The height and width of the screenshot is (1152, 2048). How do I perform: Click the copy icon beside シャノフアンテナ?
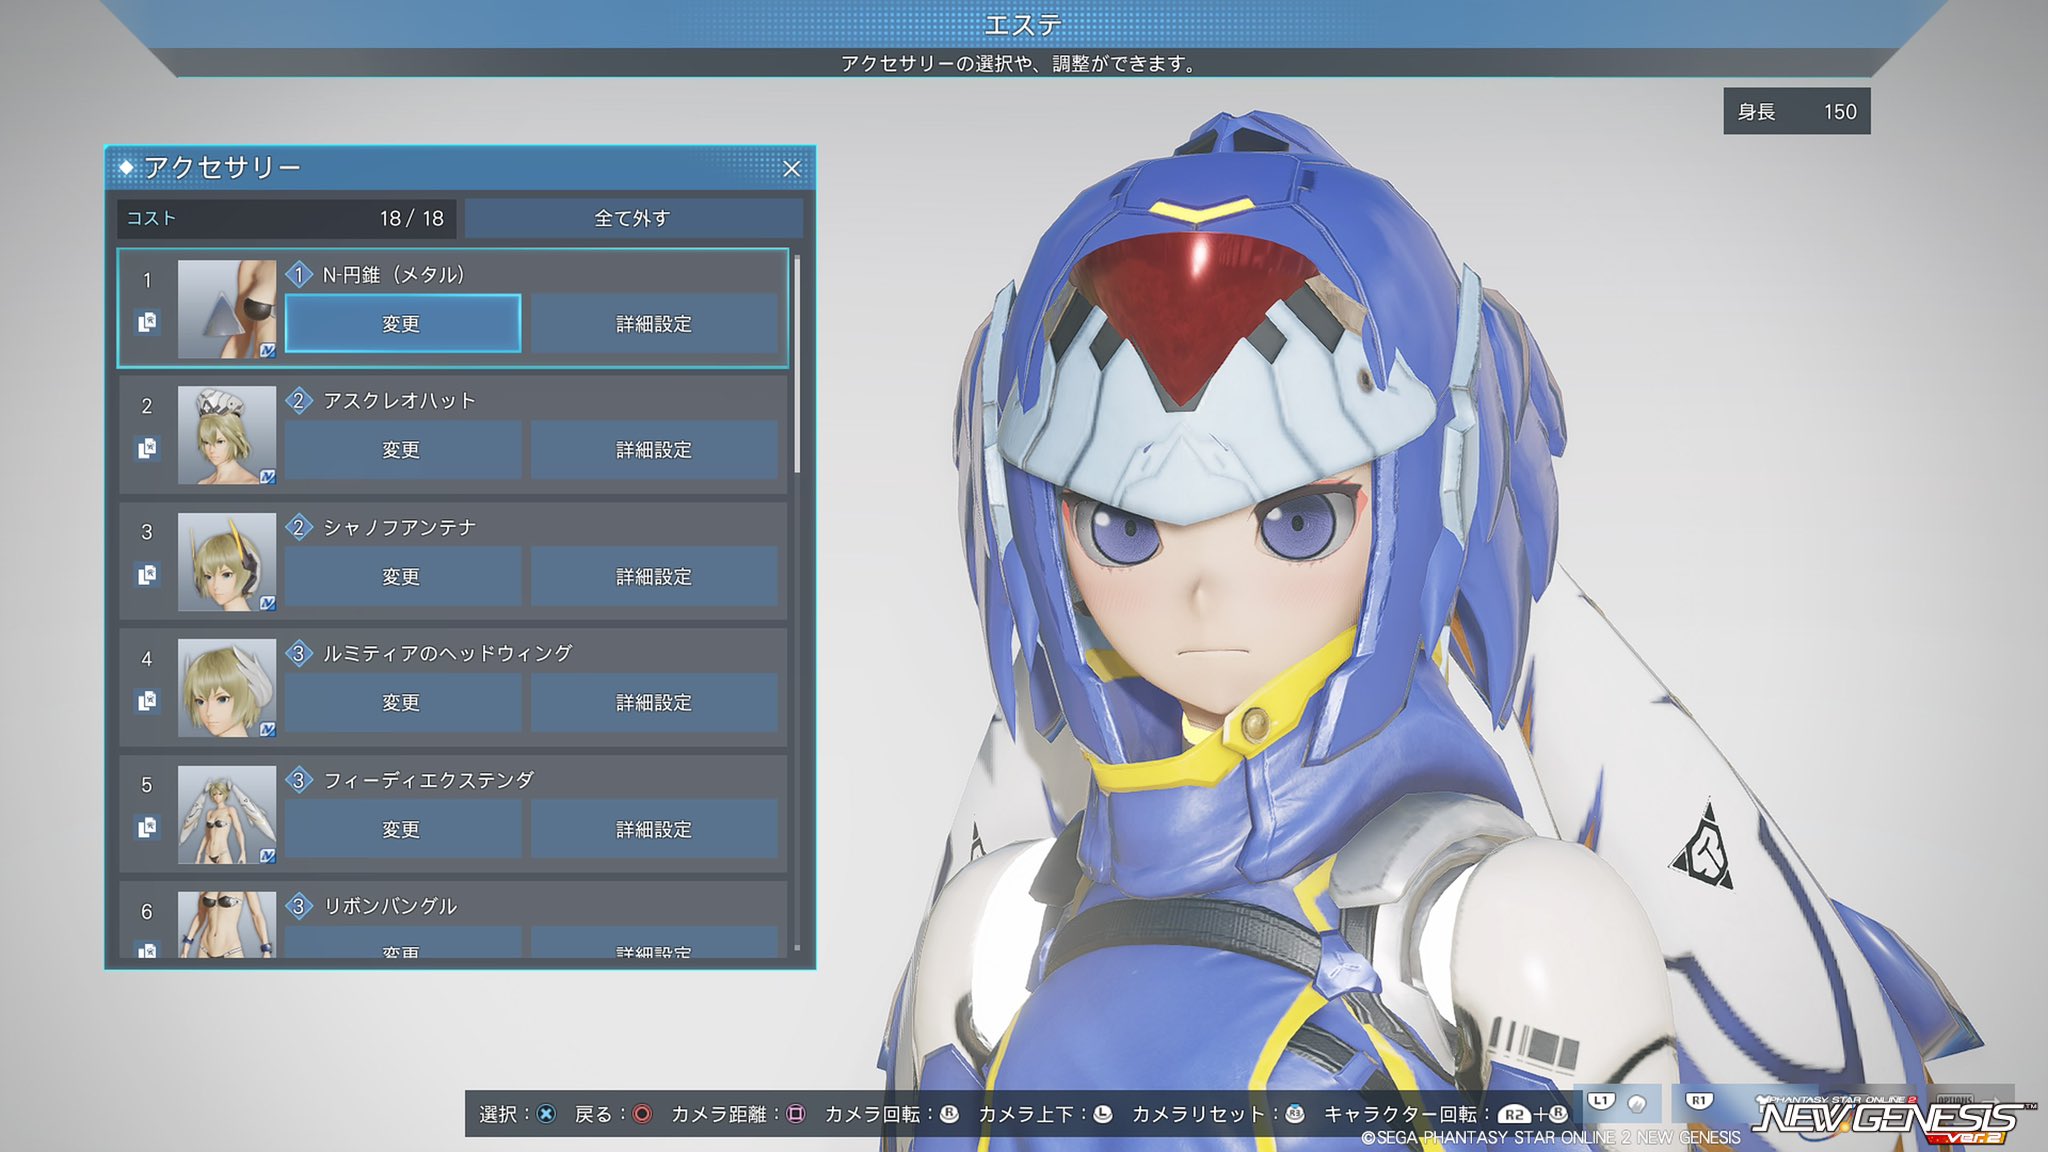[147, 575]
